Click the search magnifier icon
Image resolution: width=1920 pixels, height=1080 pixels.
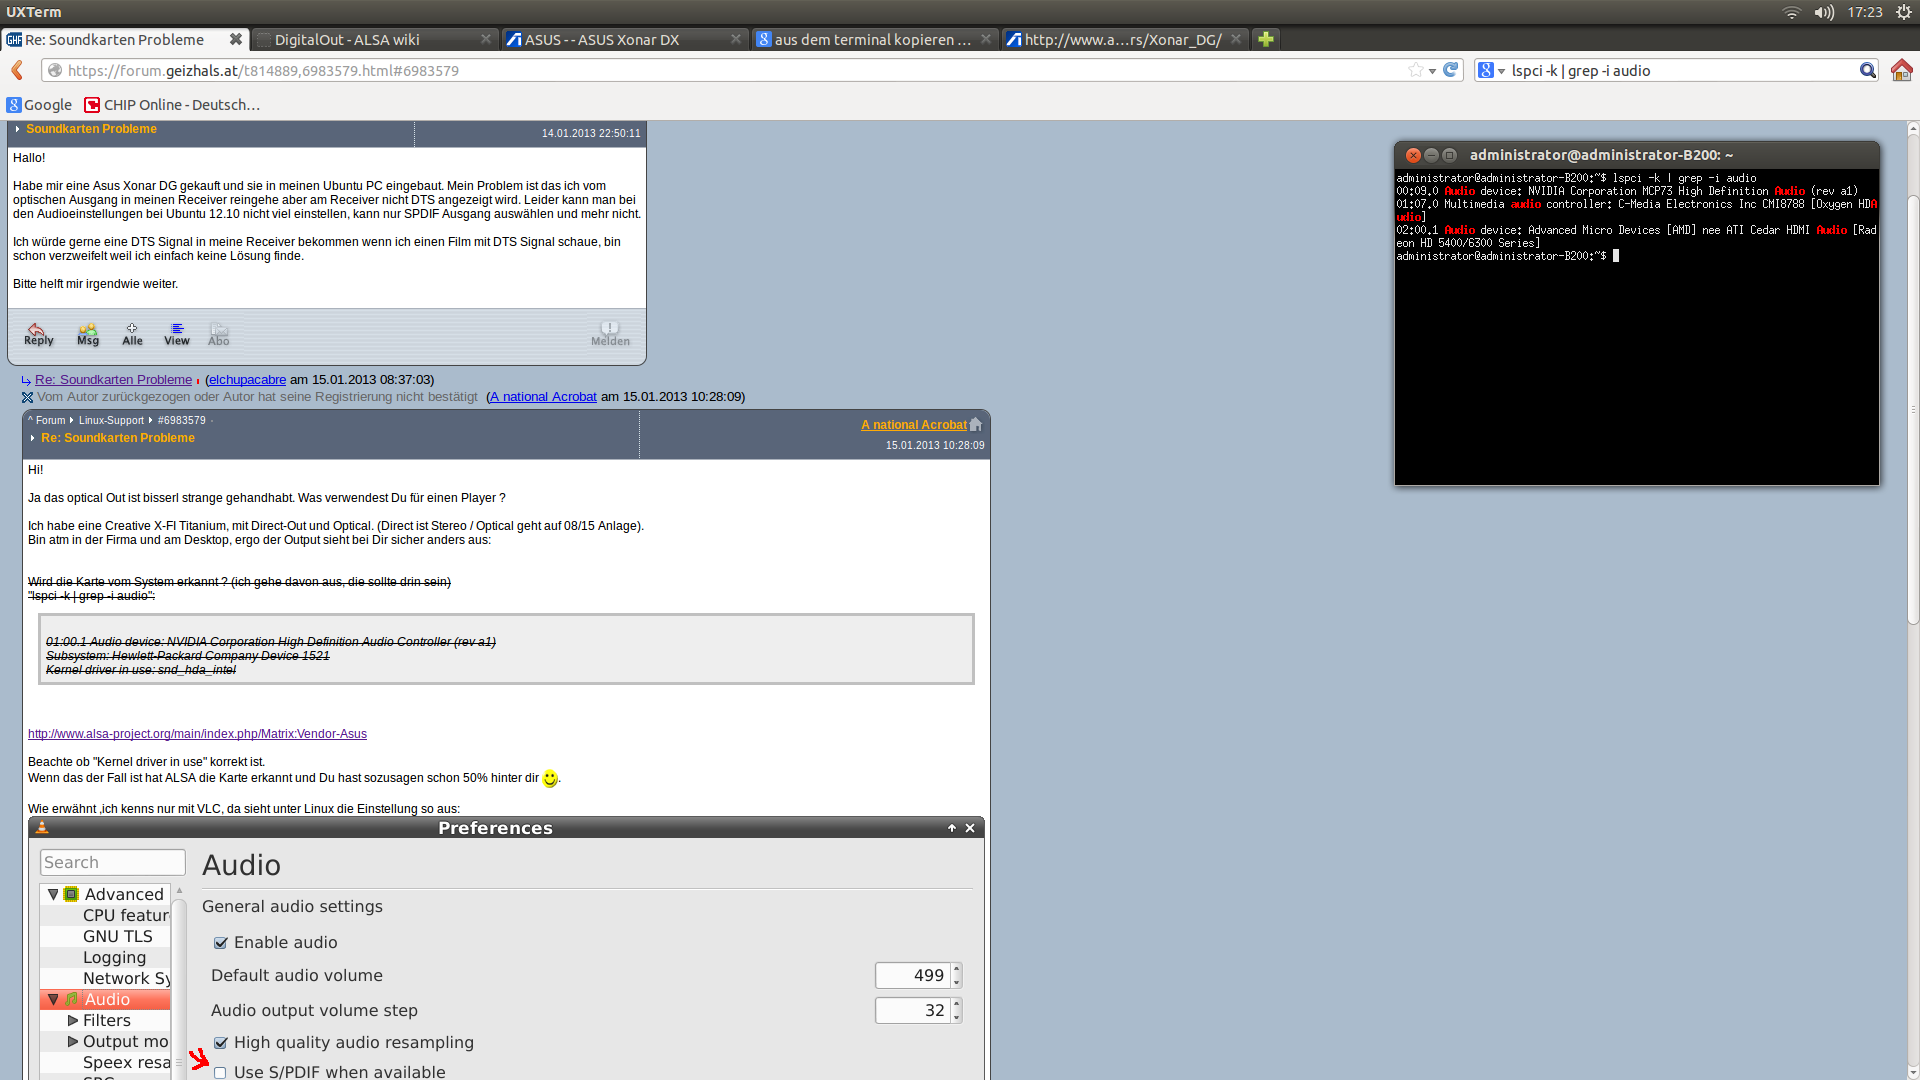click(x=1867, y=70)
